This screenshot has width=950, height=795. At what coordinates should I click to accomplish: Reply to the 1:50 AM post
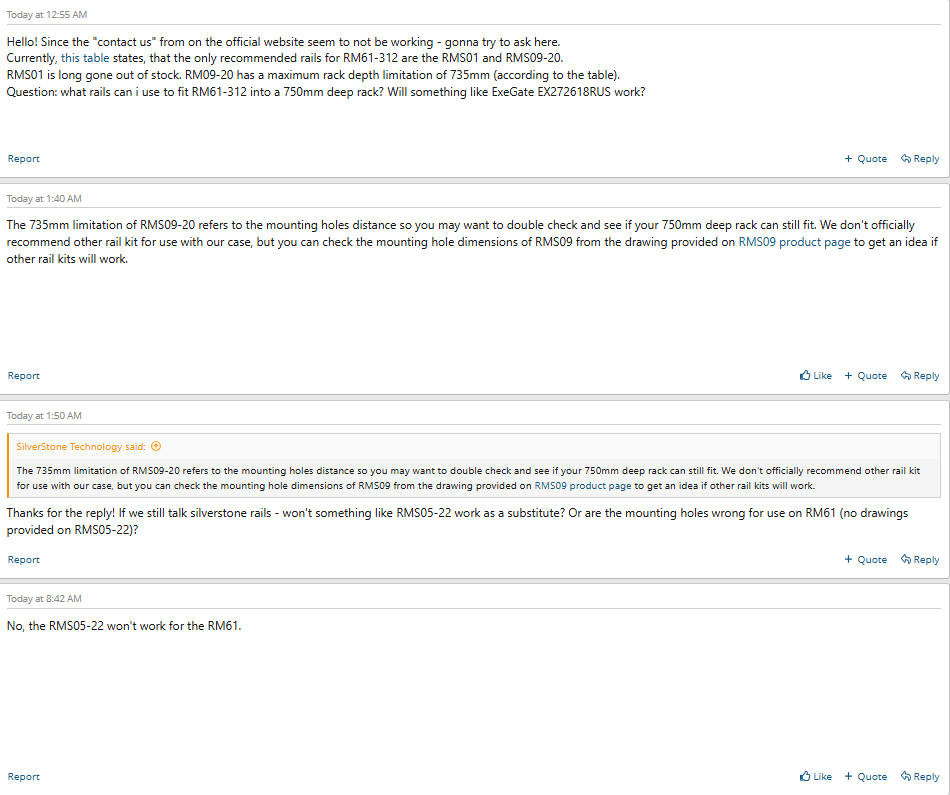click(920, 560)
